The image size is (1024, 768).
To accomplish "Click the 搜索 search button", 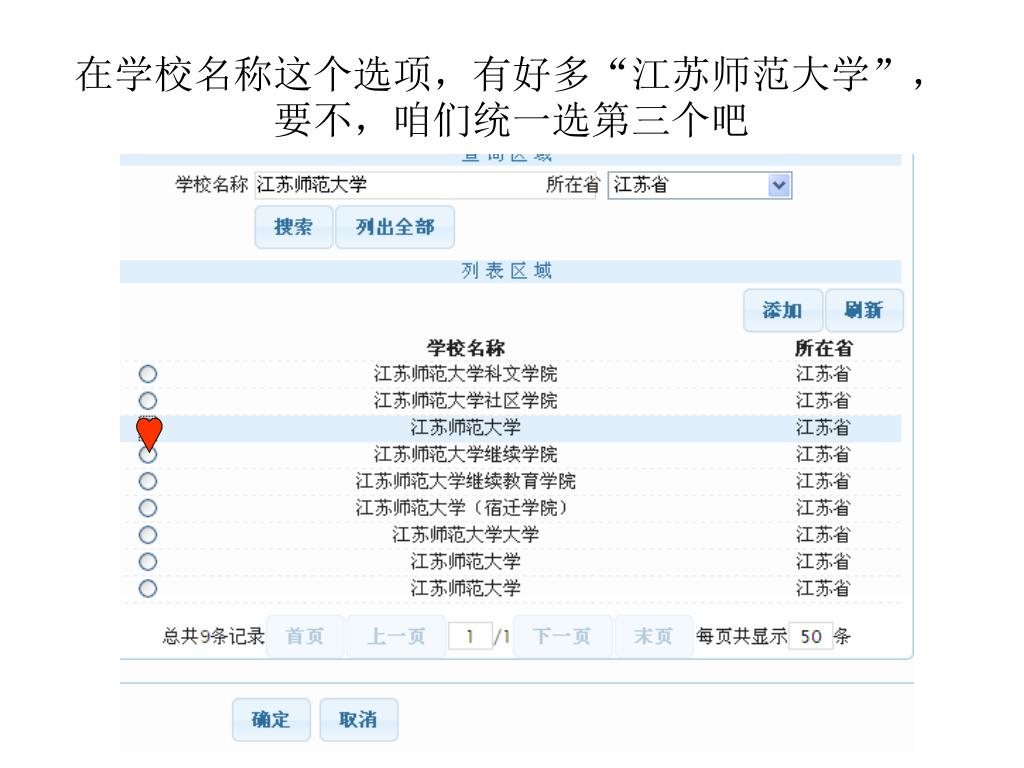I will click(293, 227).
